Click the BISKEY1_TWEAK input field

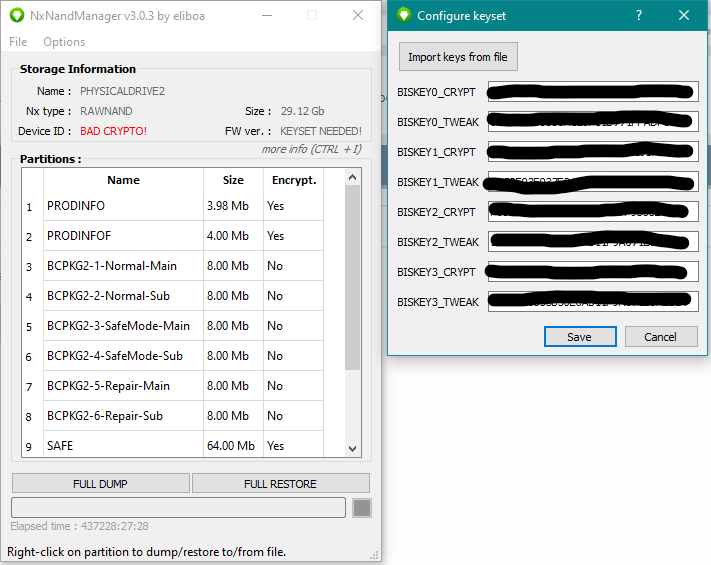[x=593, y=182]
